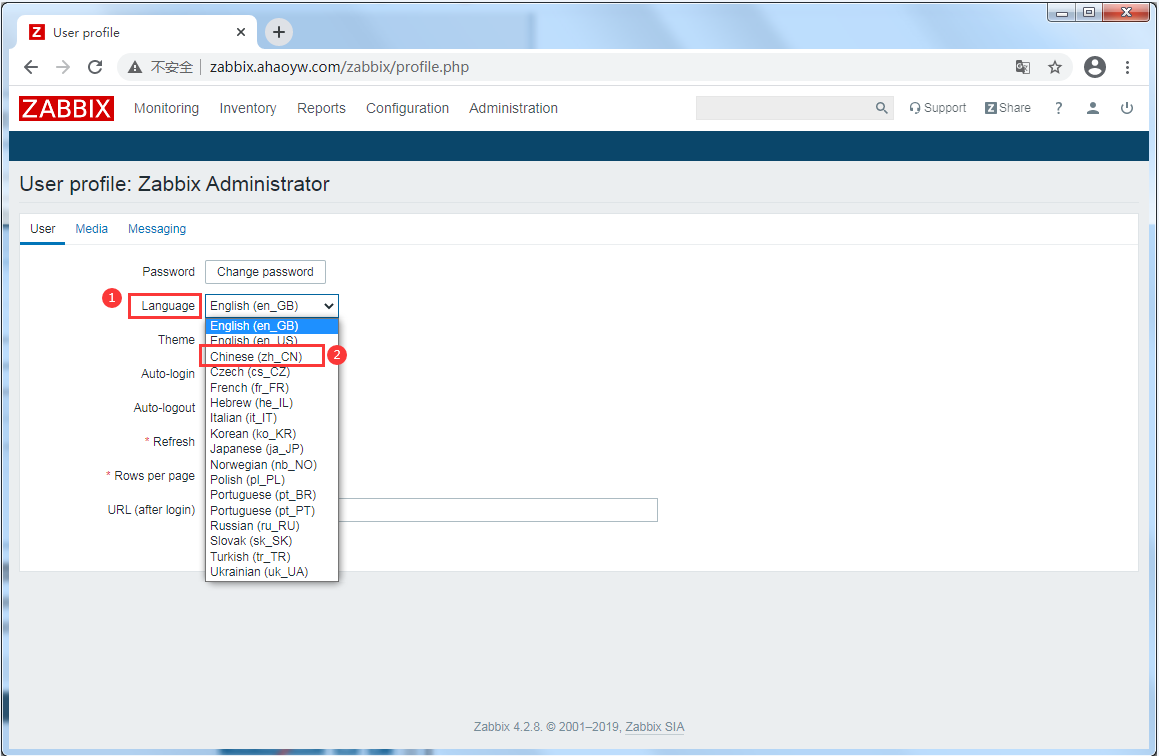1159x756 pixels.
Task: Select Chinese (zh_CN) from language list
Action: (x=256, y=357)
